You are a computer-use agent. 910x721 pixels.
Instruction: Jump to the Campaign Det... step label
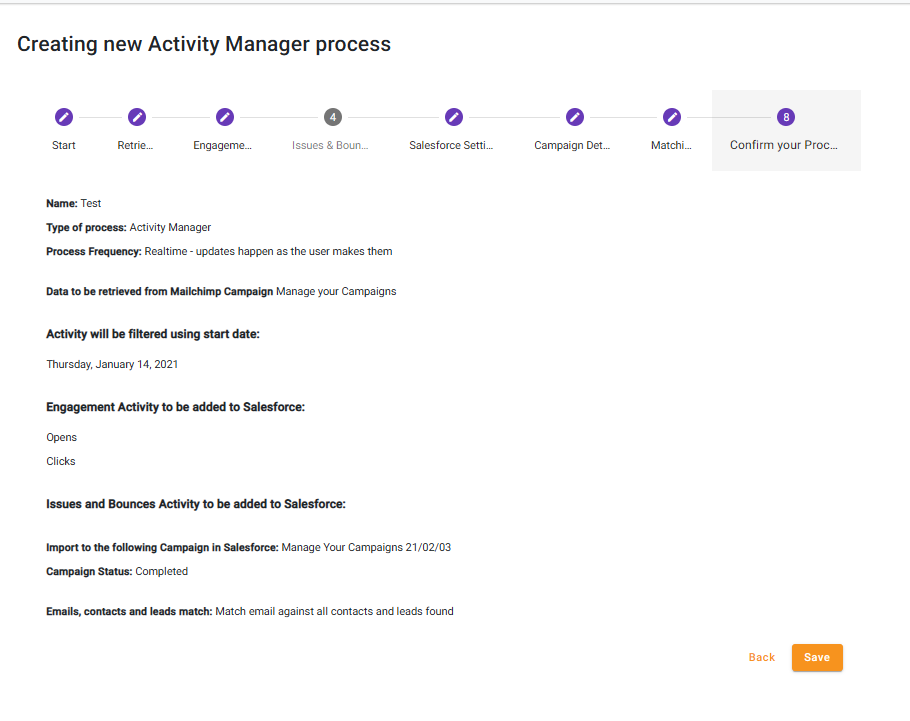click(572, 145)
